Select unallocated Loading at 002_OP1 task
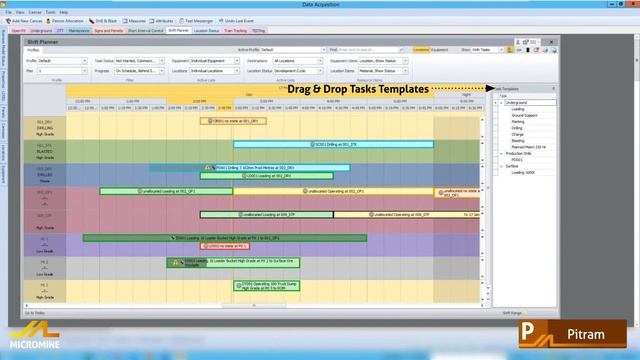 (x=166, y=191)
